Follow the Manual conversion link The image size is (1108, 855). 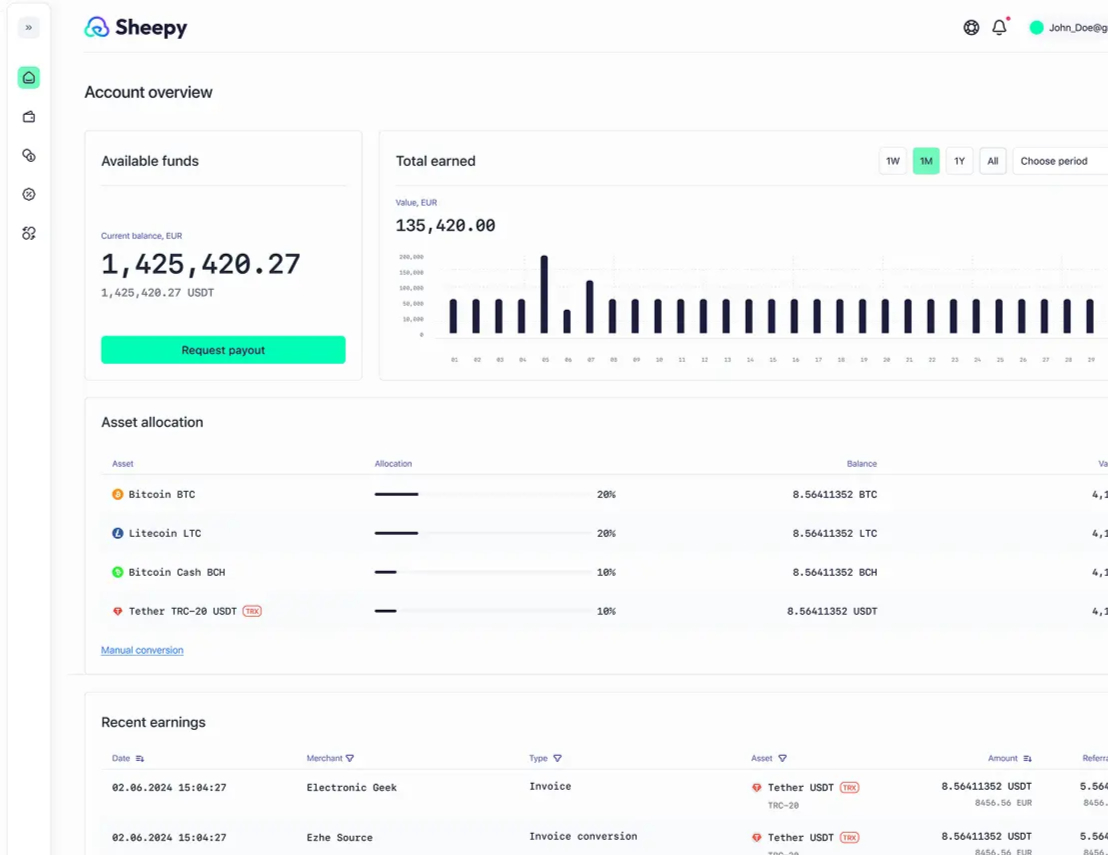(142, 650)
